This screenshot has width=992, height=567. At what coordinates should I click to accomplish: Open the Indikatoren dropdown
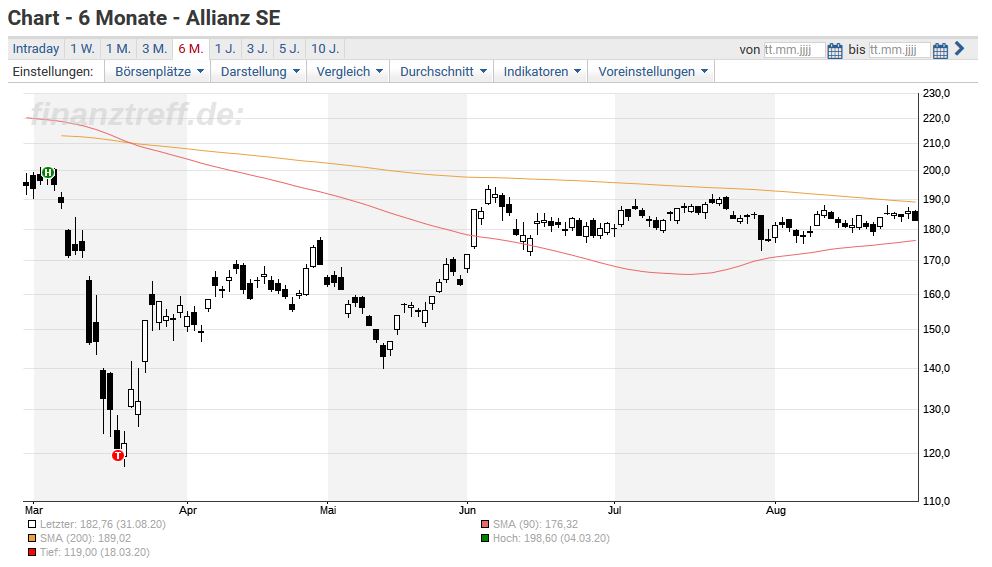(542, 72)
